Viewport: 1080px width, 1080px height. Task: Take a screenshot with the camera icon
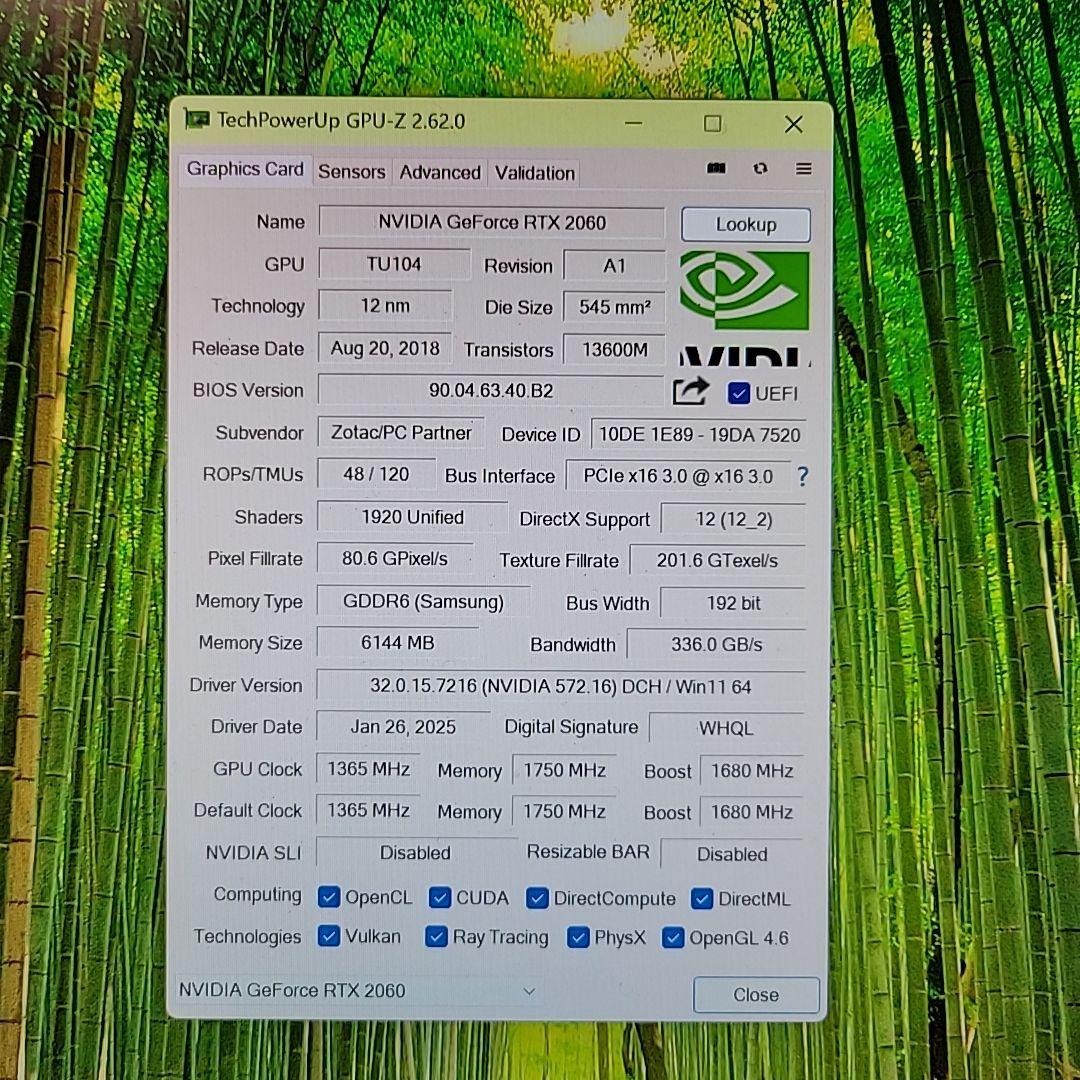pyautogui.click(x=716, y=169)
